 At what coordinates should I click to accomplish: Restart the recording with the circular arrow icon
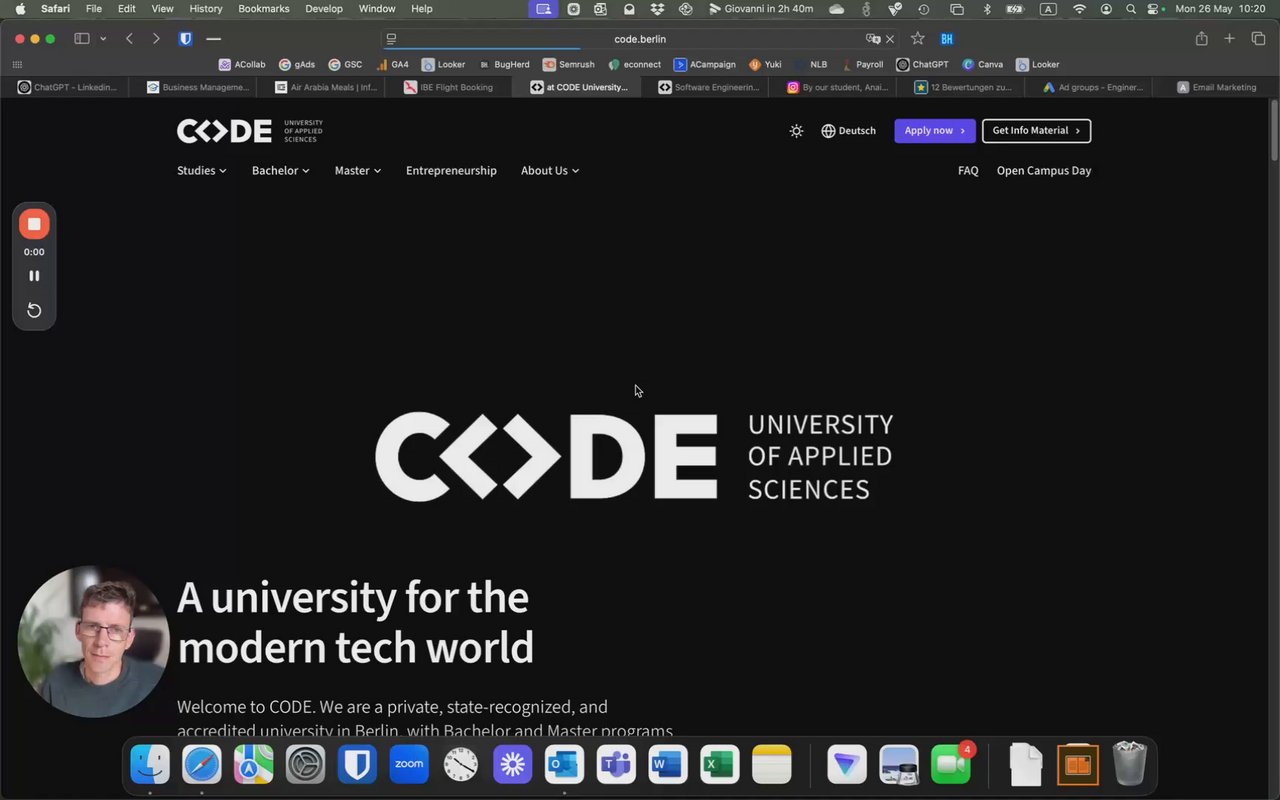tap(34, 310)
